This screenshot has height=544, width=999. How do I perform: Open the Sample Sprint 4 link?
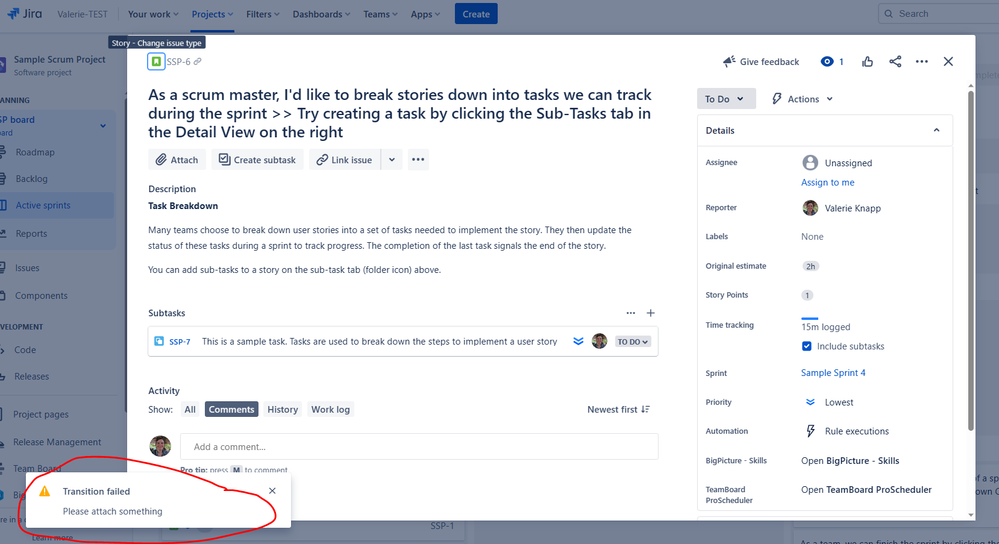coord(833,373)
